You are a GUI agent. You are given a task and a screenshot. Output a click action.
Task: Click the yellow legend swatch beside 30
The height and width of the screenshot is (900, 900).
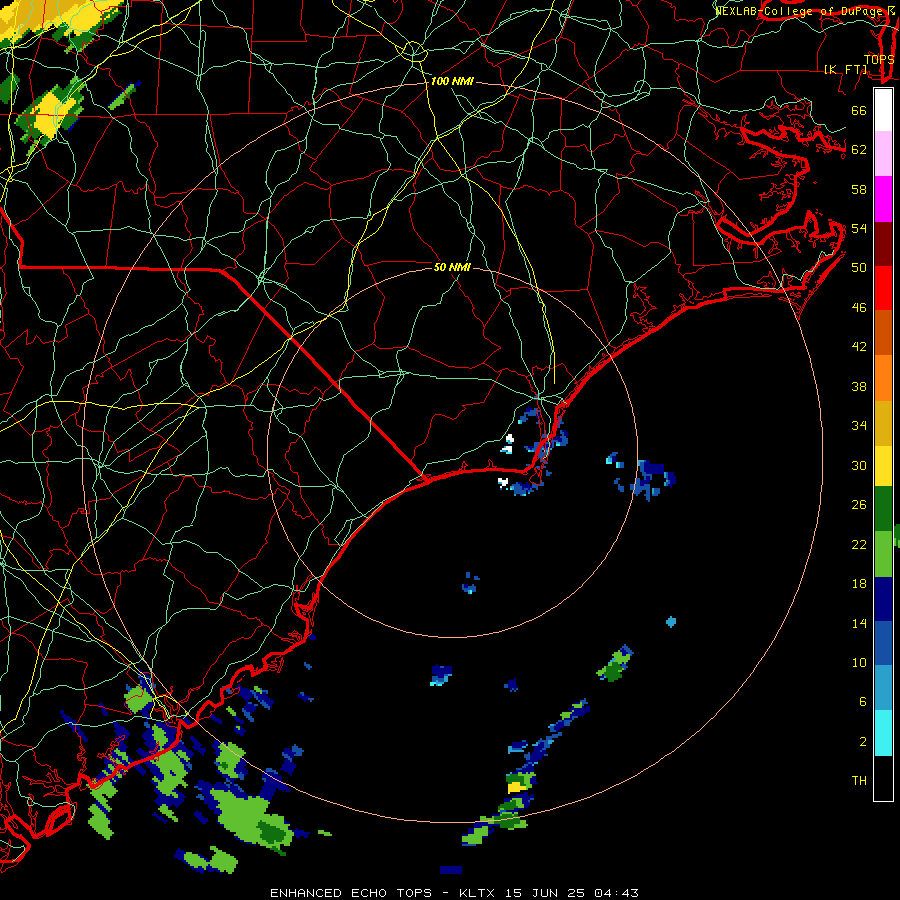point(883,466)
